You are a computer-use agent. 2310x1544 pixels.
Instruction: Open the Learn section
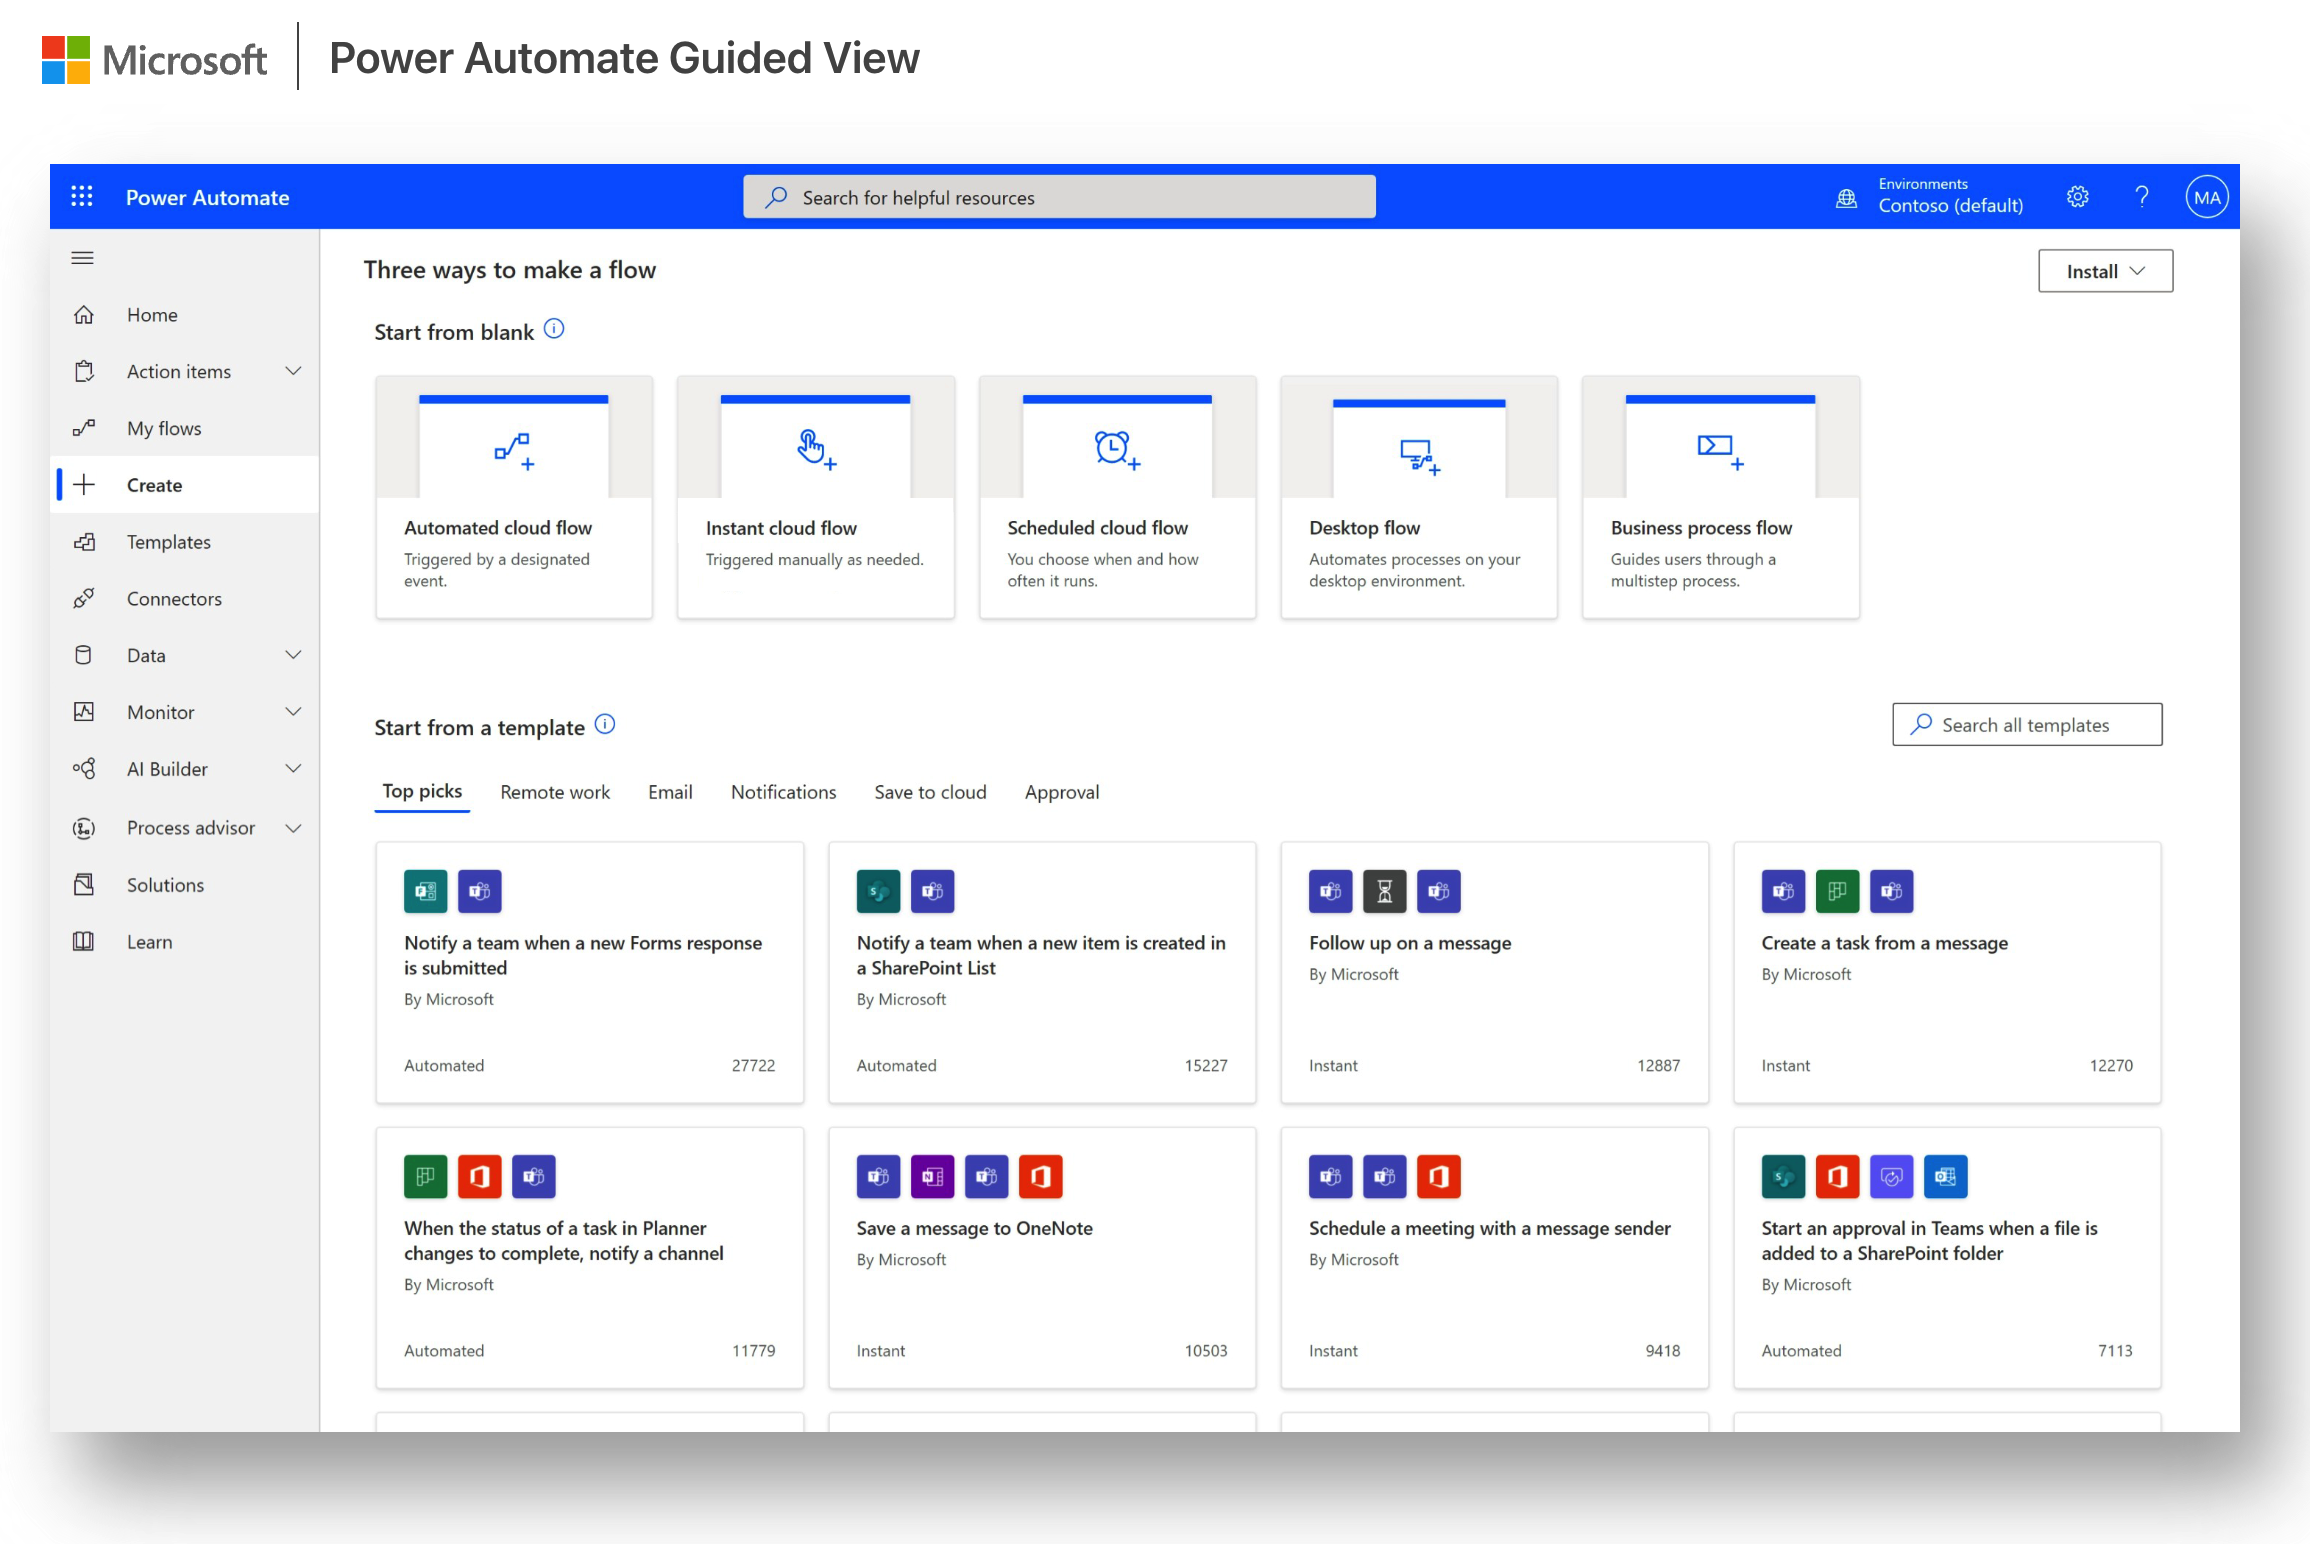click(x=149, y=941)
